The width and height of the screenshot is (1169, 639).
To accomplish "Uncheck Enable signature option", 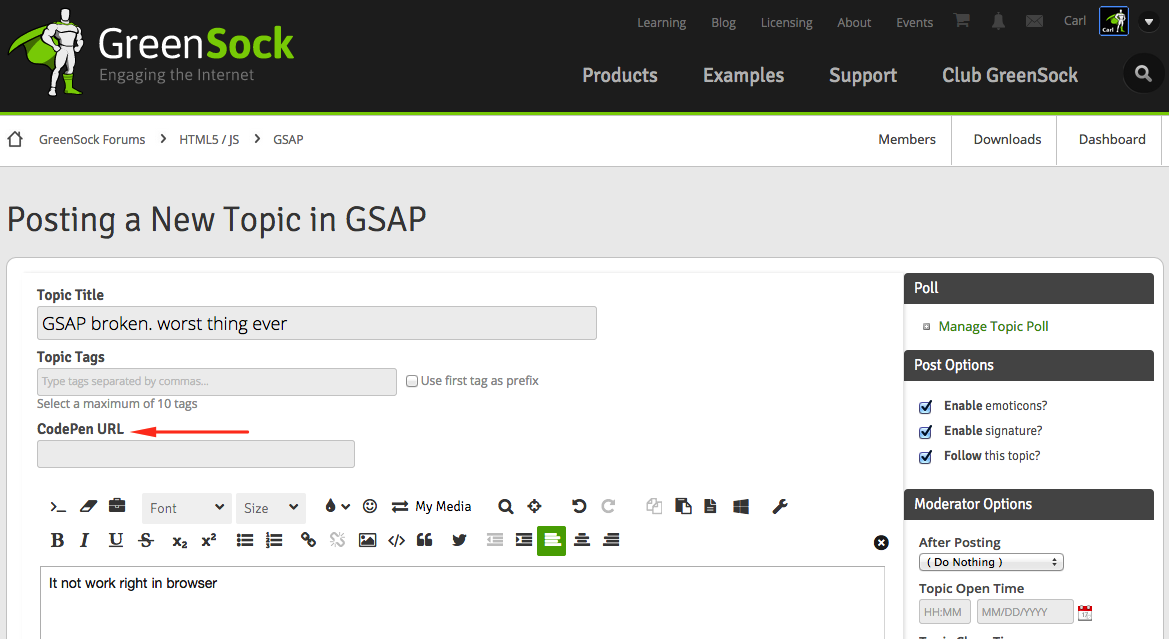I will pos(925,432).
